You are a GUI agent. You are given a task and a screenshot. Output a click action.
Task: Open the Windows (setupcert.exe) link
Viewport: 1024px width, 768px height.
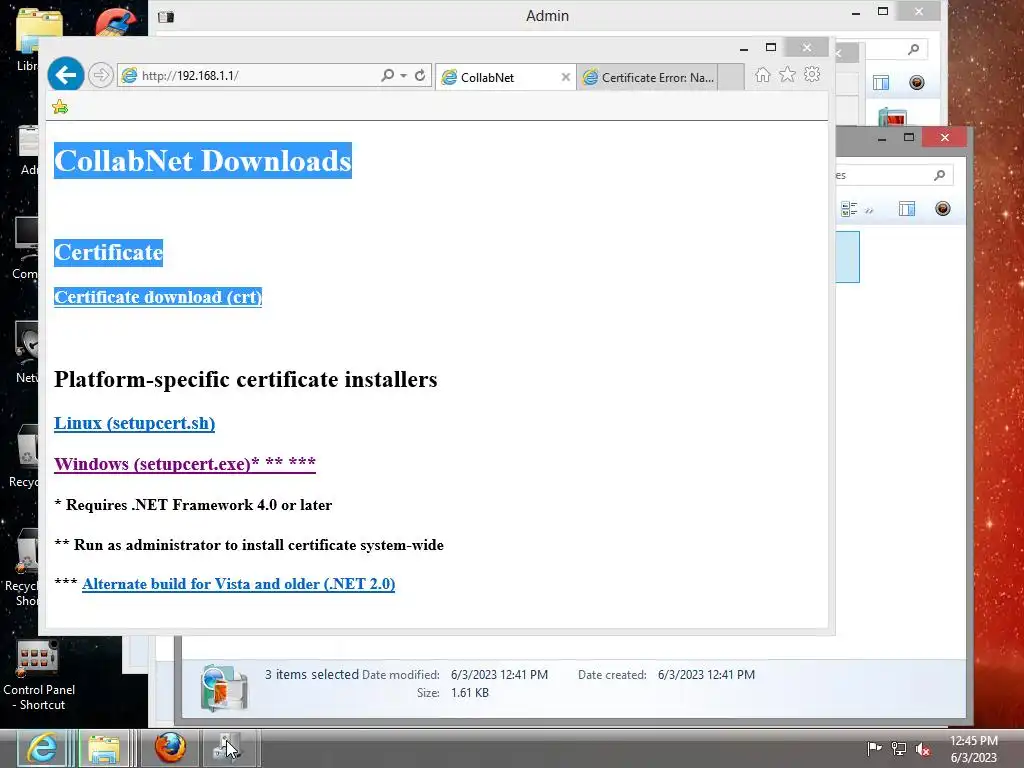pos(185,464)
